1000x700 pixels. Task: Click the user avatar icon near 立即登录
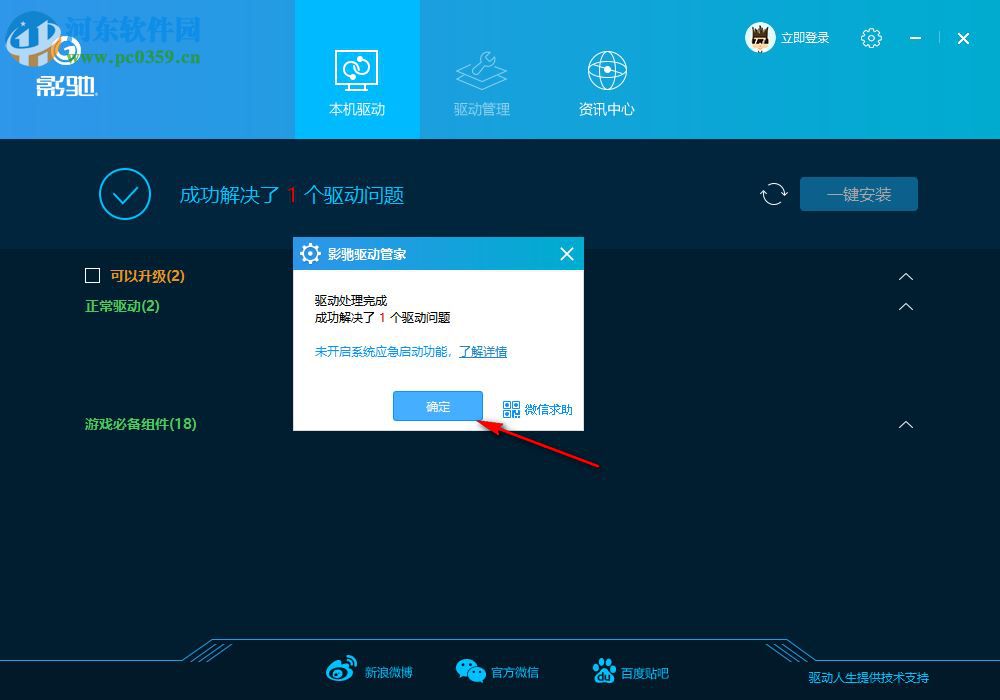coord(761,37)
